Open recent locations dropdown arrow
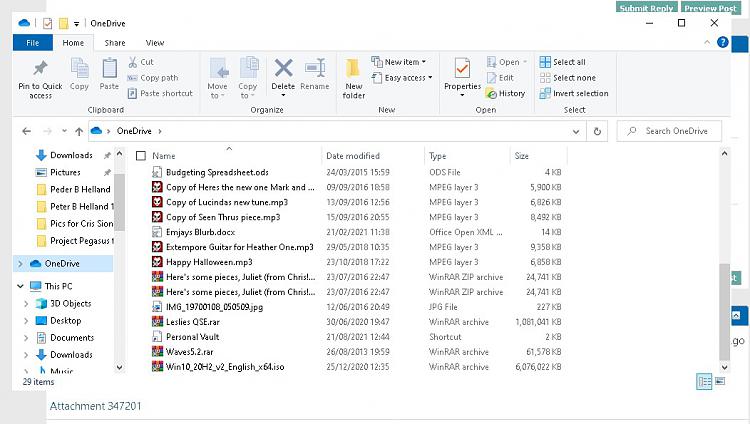 pos(64,131)
